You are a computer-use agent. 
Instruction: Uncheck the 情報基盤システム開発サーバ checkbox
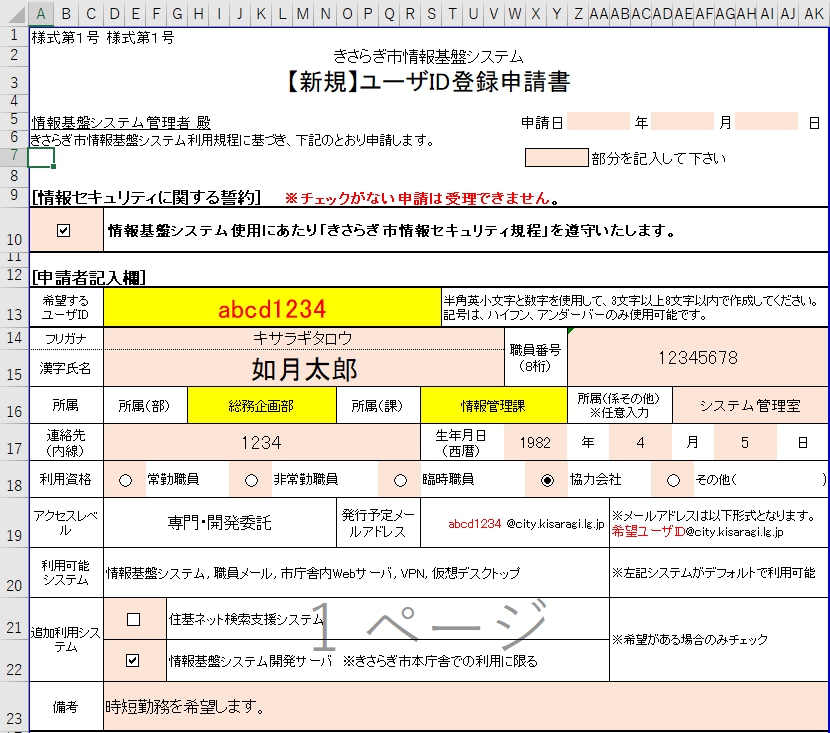tap(133, 660)
